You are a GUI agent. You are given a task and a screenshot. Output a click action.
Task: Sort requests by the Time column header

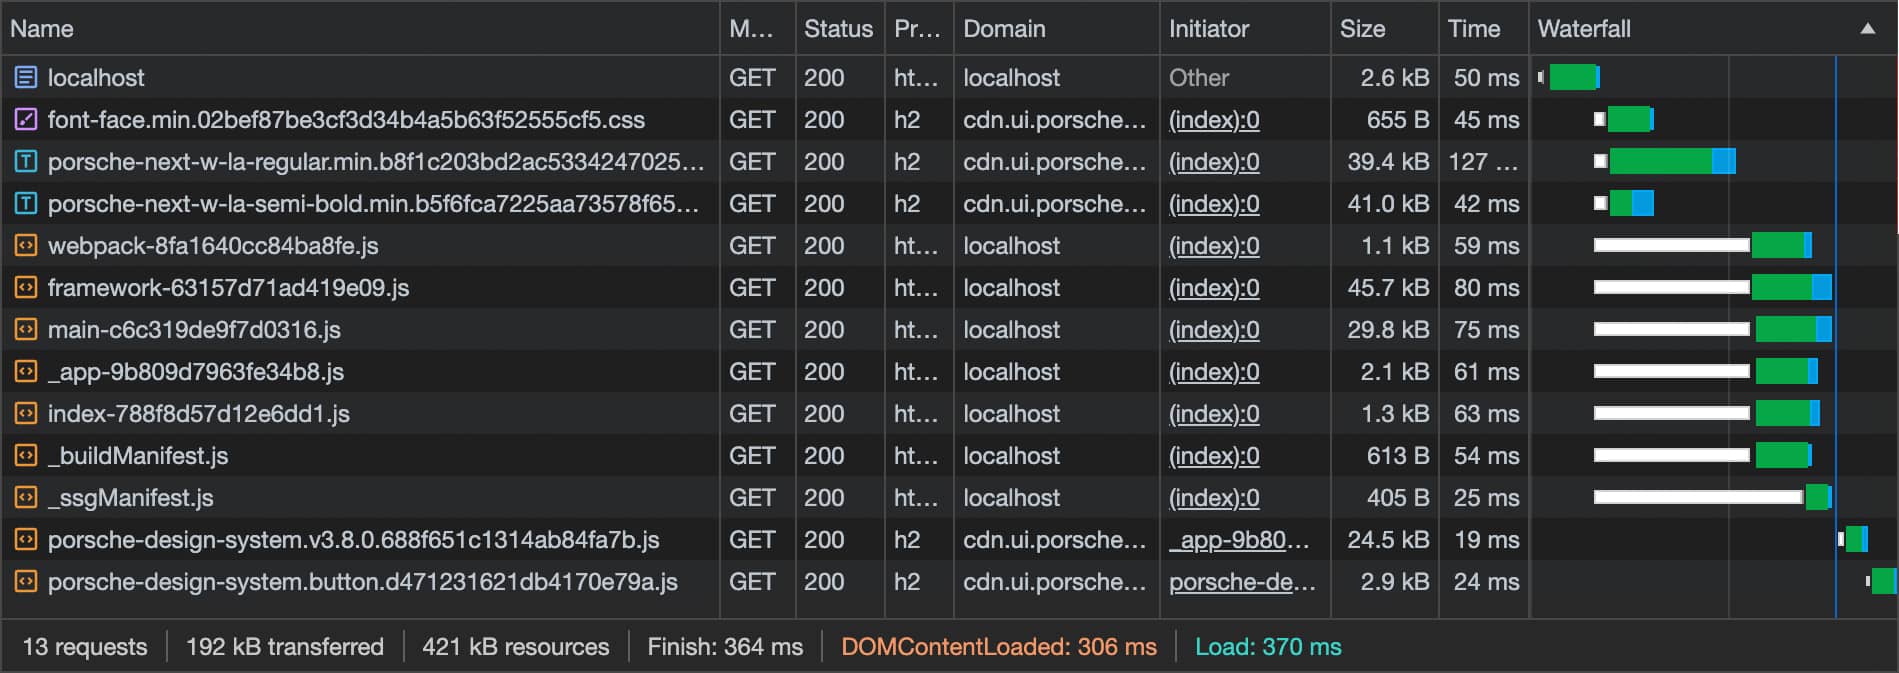point(1472,28)
